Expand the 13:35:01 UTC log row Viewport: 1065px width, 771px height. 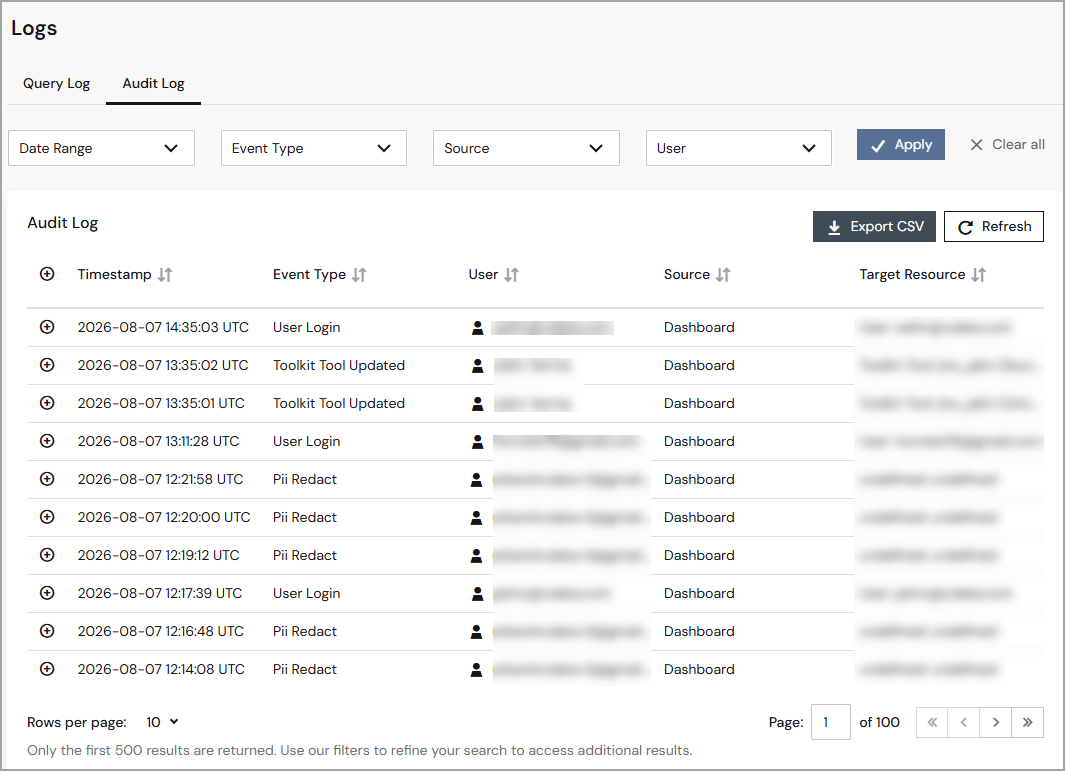tap(47, 403)
